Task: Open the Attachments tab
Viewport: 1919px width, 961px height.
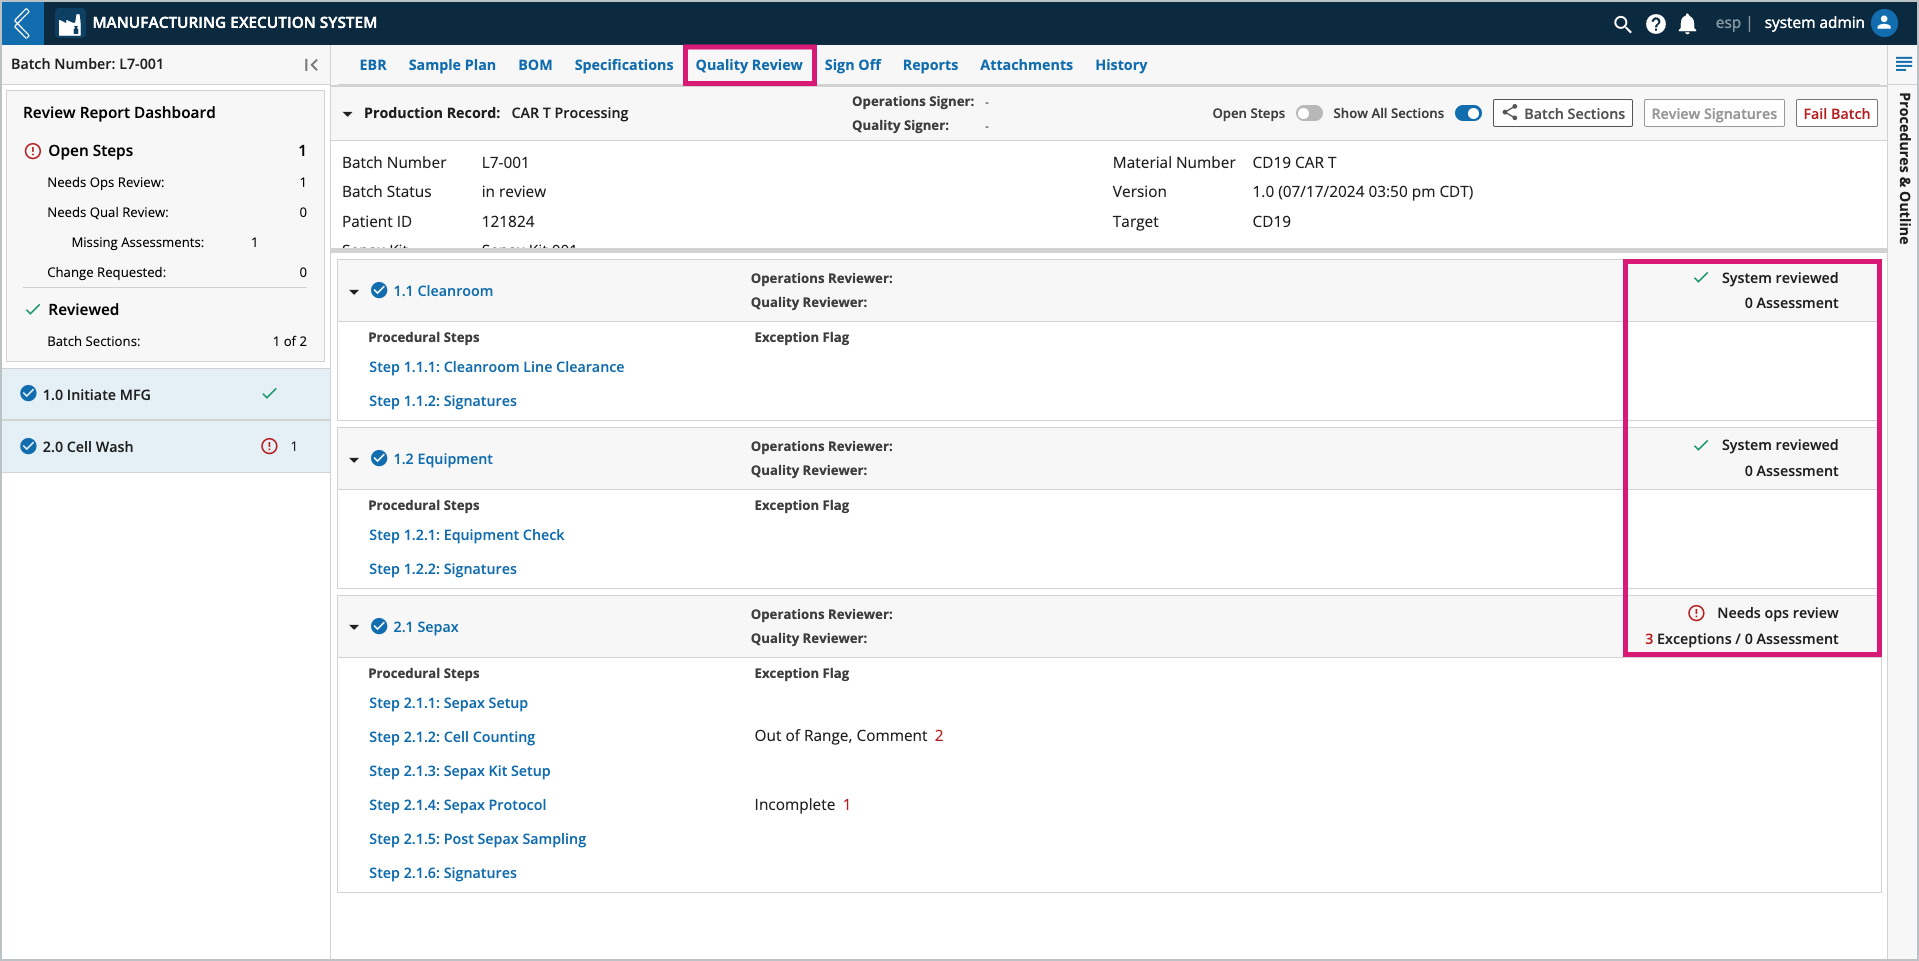Action: (1026, 65)
